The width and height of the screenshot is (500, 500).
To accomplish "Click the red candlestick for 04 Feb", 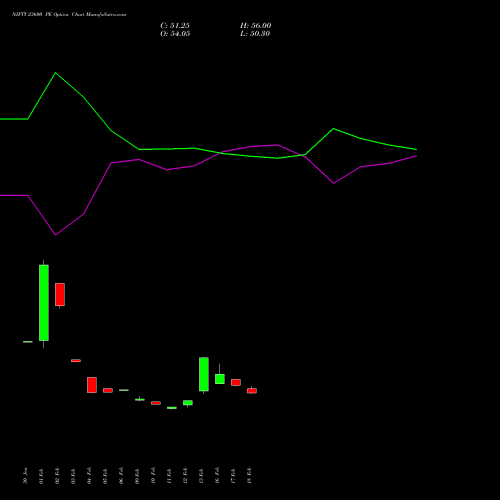I will click(92, 385).
